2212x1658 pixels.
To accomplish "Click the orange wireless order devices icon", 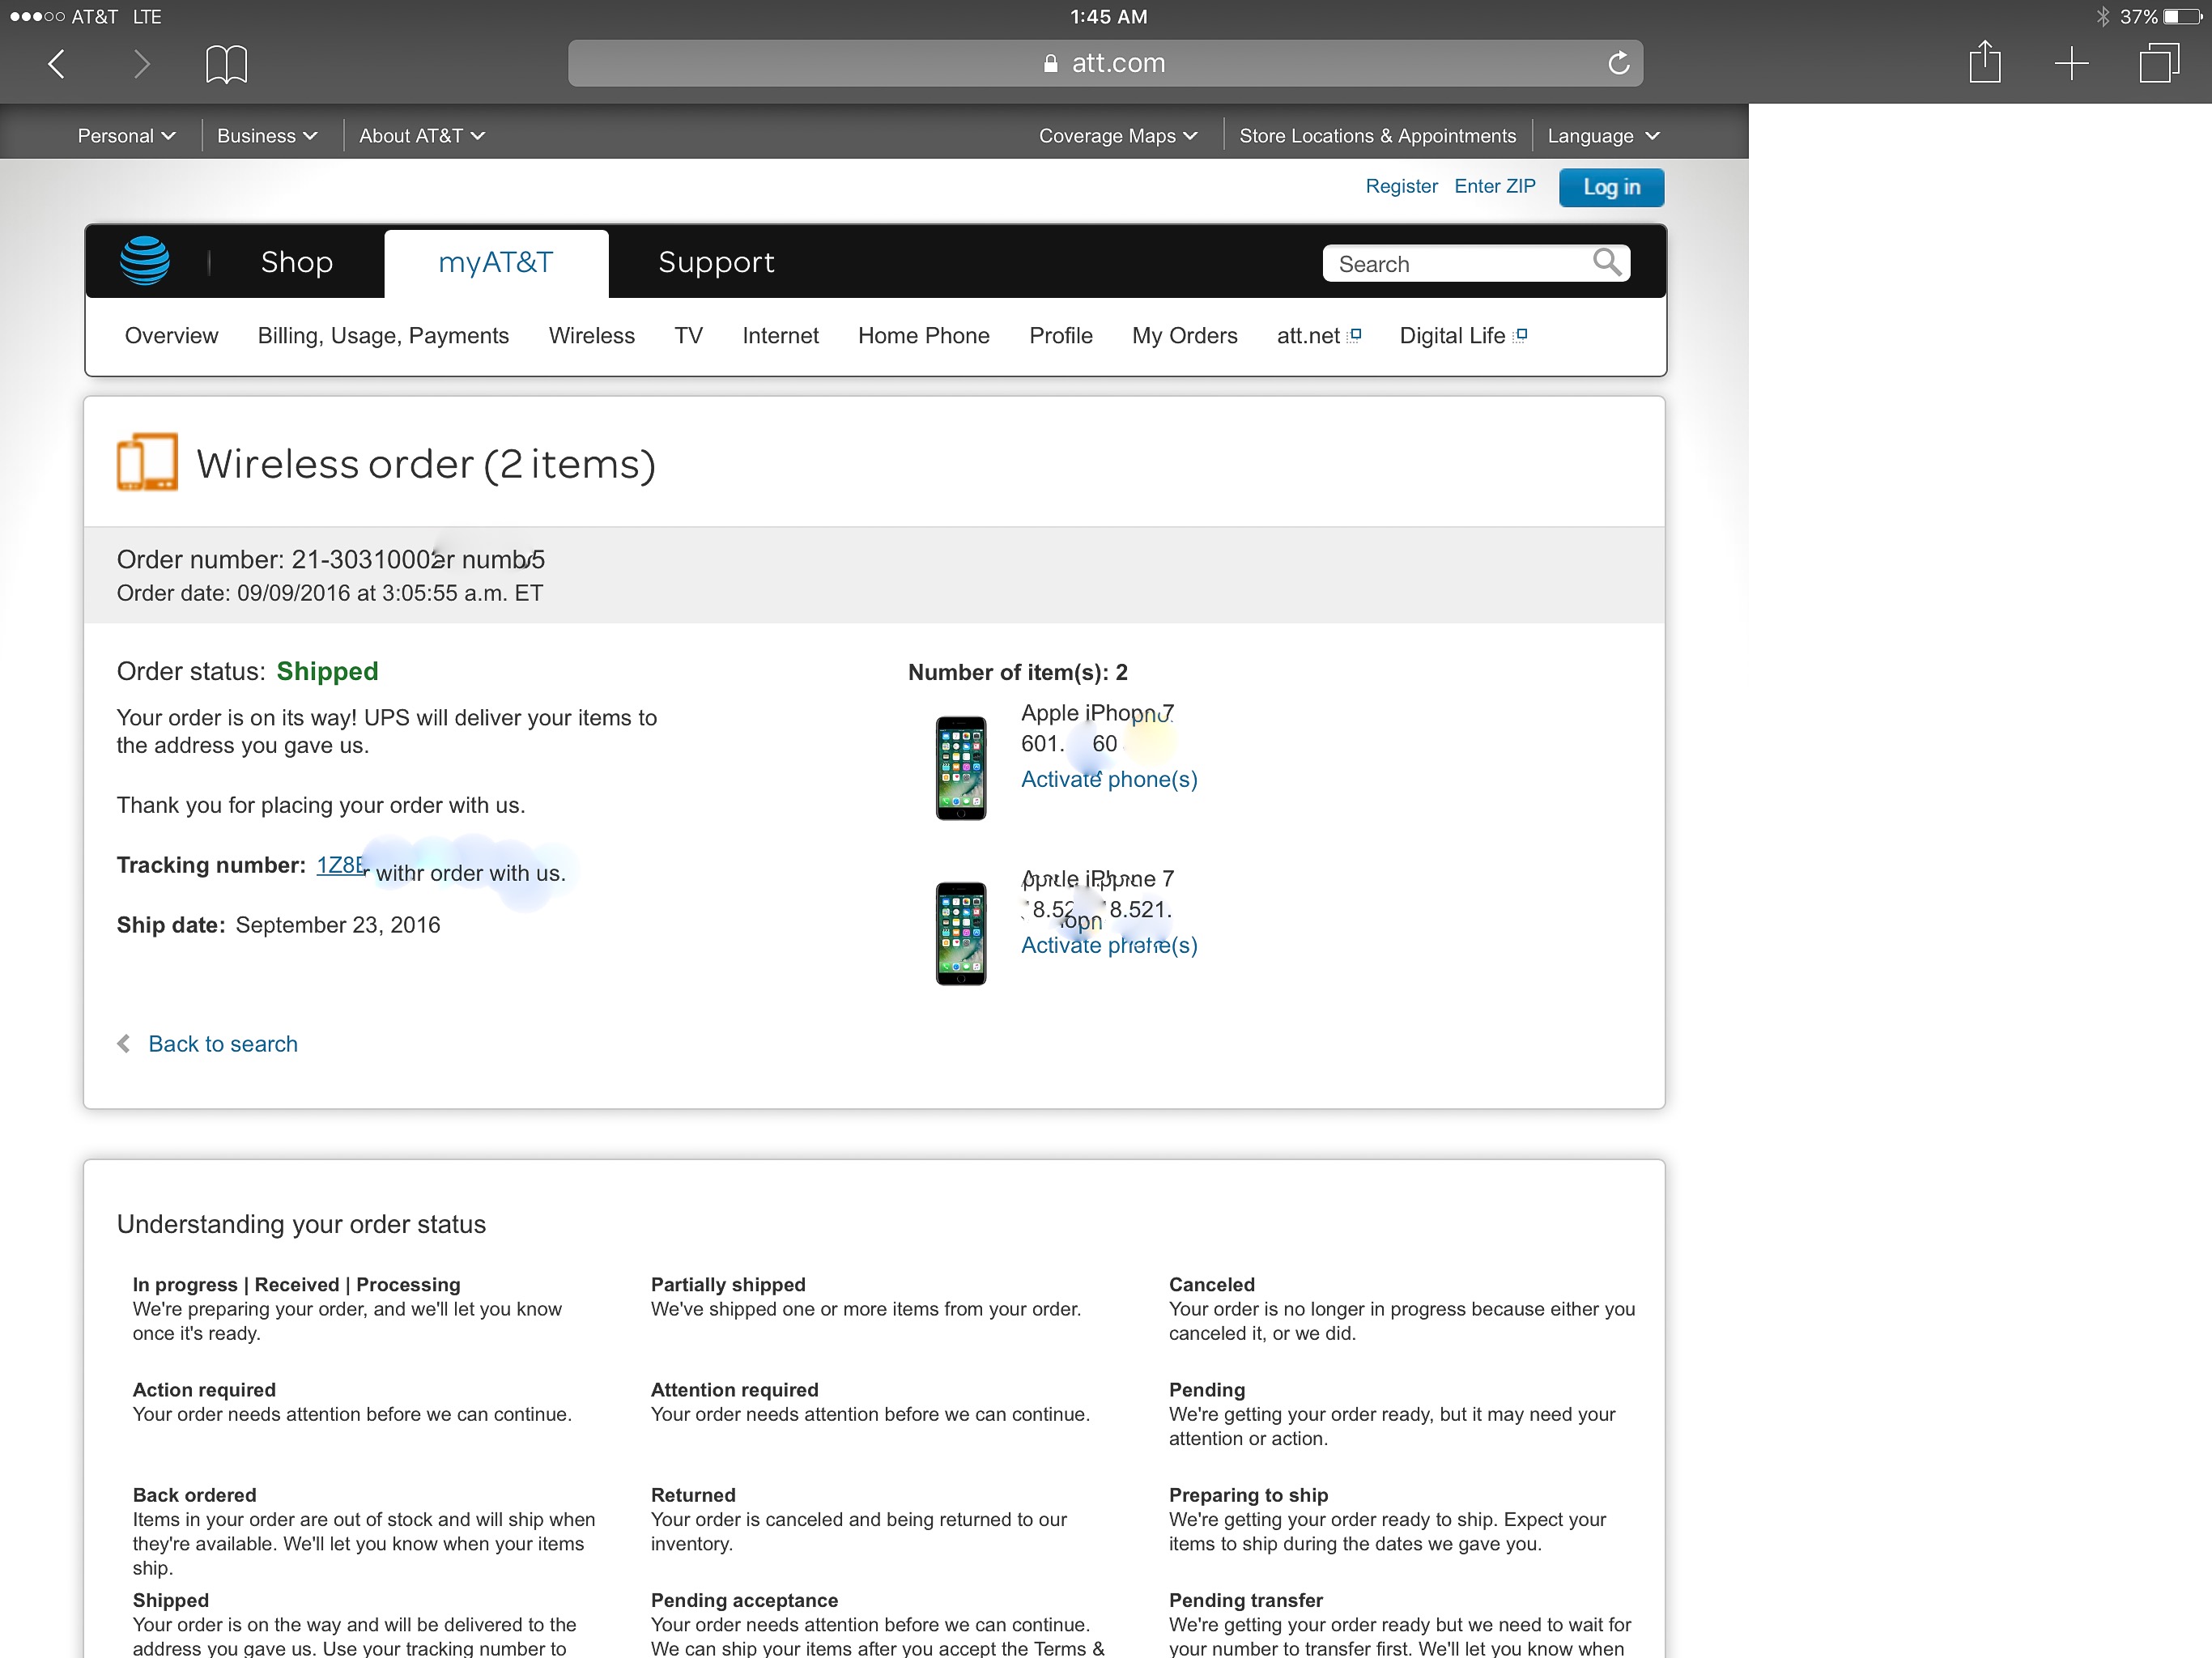I will click(147, 461).
